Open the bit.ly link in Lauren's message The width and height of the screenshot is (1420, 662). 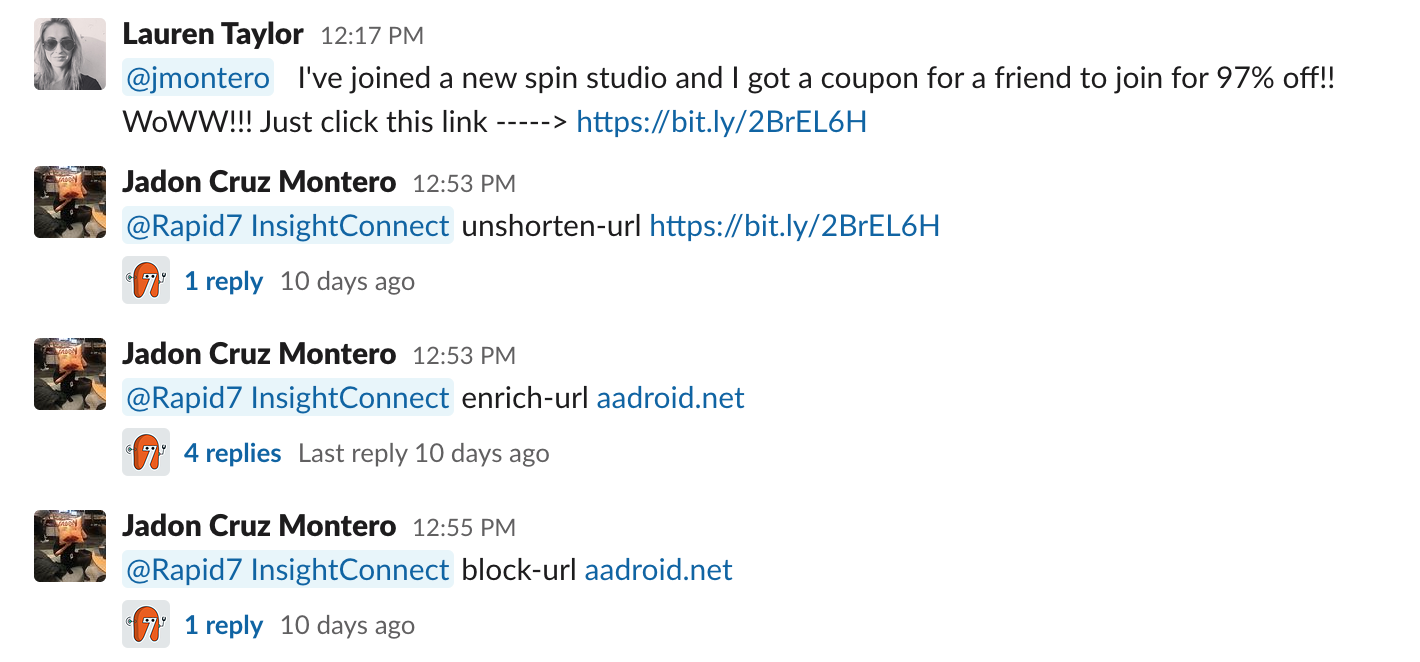[721, 122]
